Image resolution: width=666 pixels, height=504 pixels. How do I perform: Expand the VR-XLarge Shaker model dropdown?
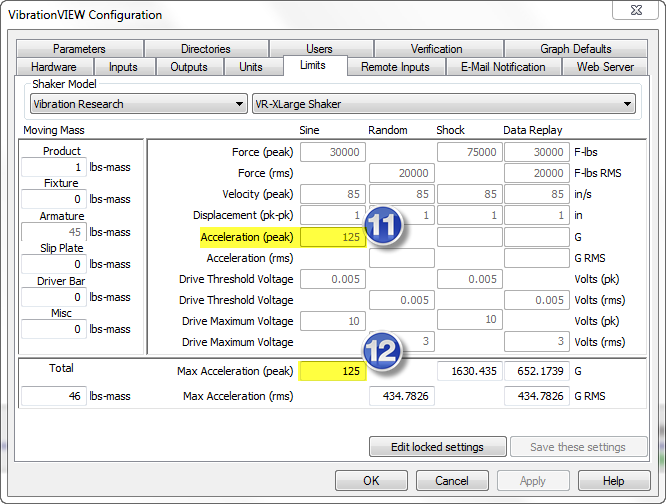(x=444, y=104)
